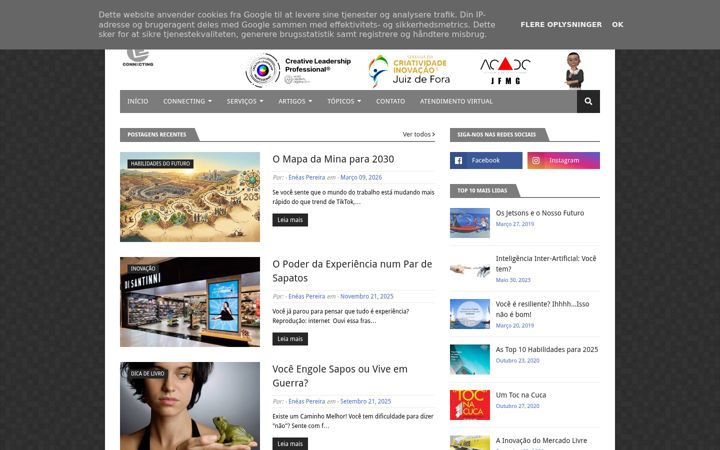The height and width of the screenshot is (450, 720).
Task: Open the mine map post thumbnail
Action: click(190, 197)
